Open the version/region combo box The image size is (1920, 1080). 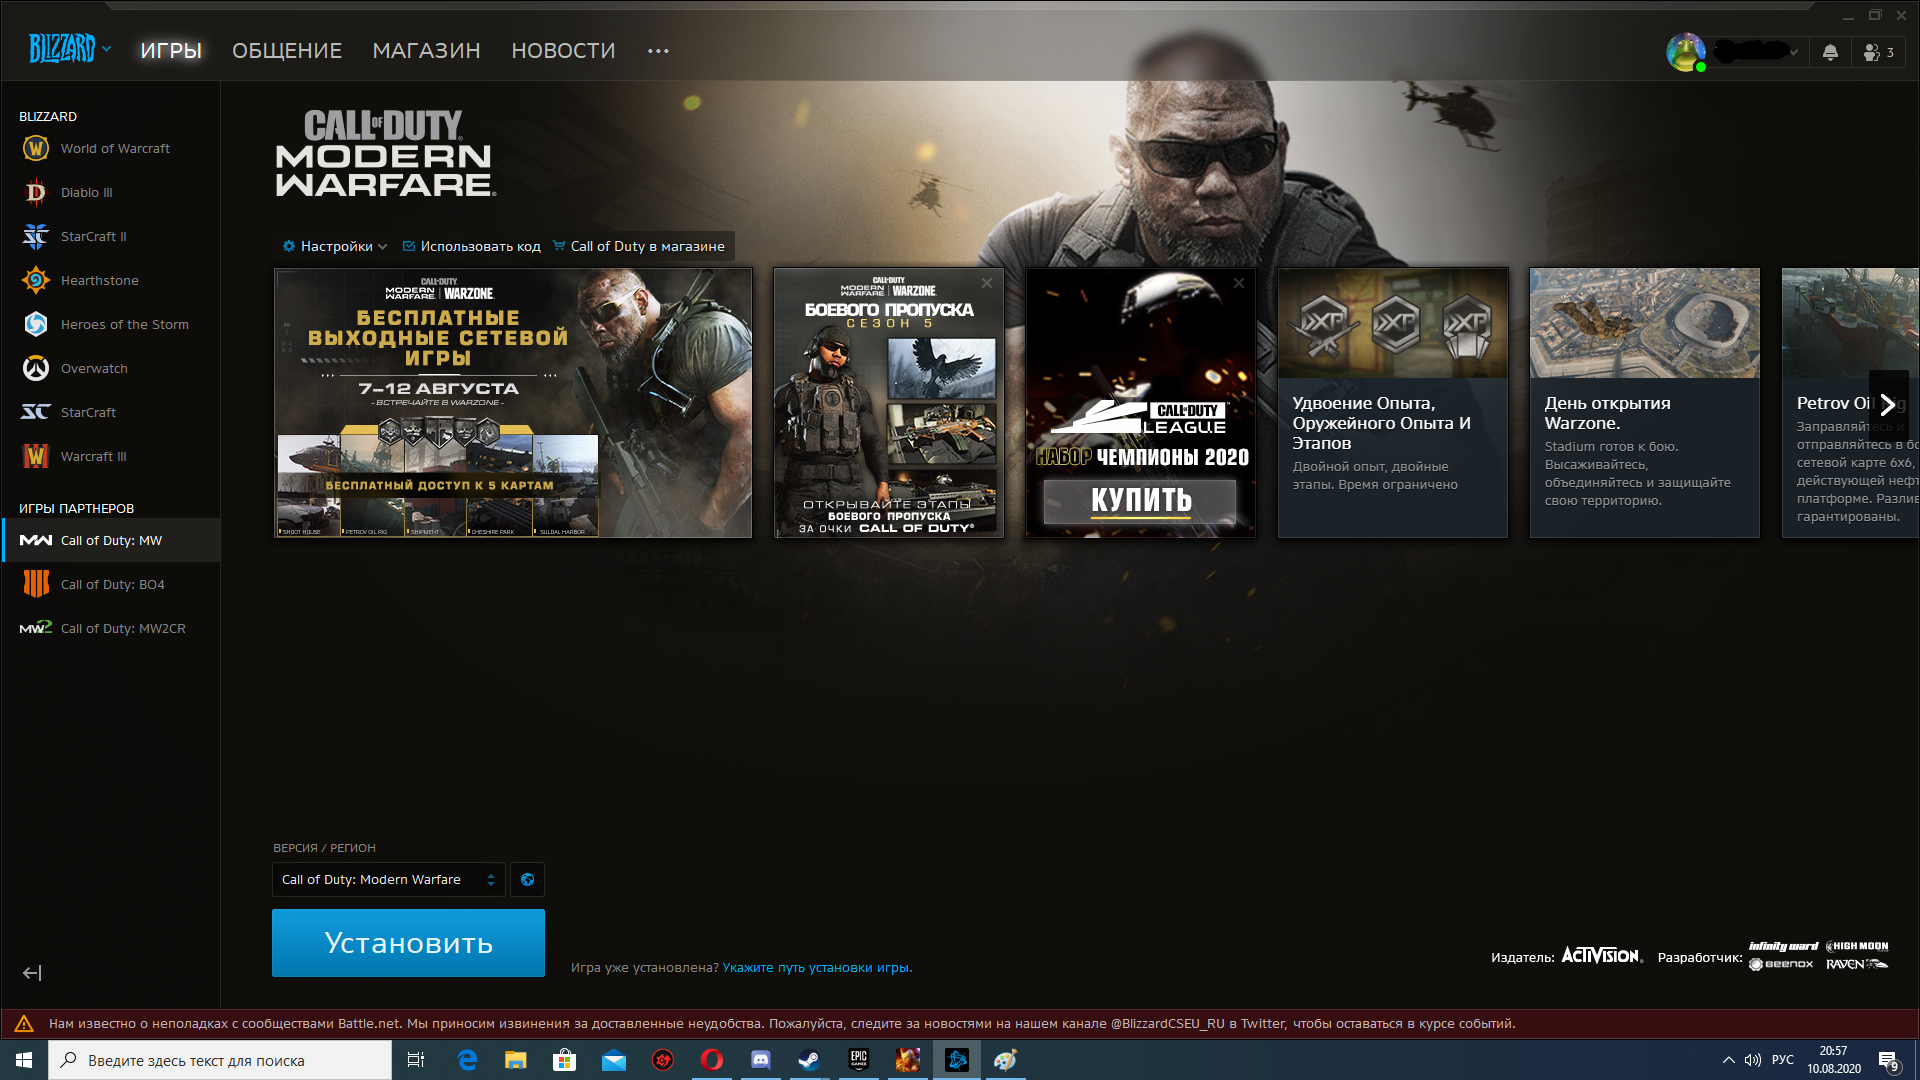coord(389,880)
